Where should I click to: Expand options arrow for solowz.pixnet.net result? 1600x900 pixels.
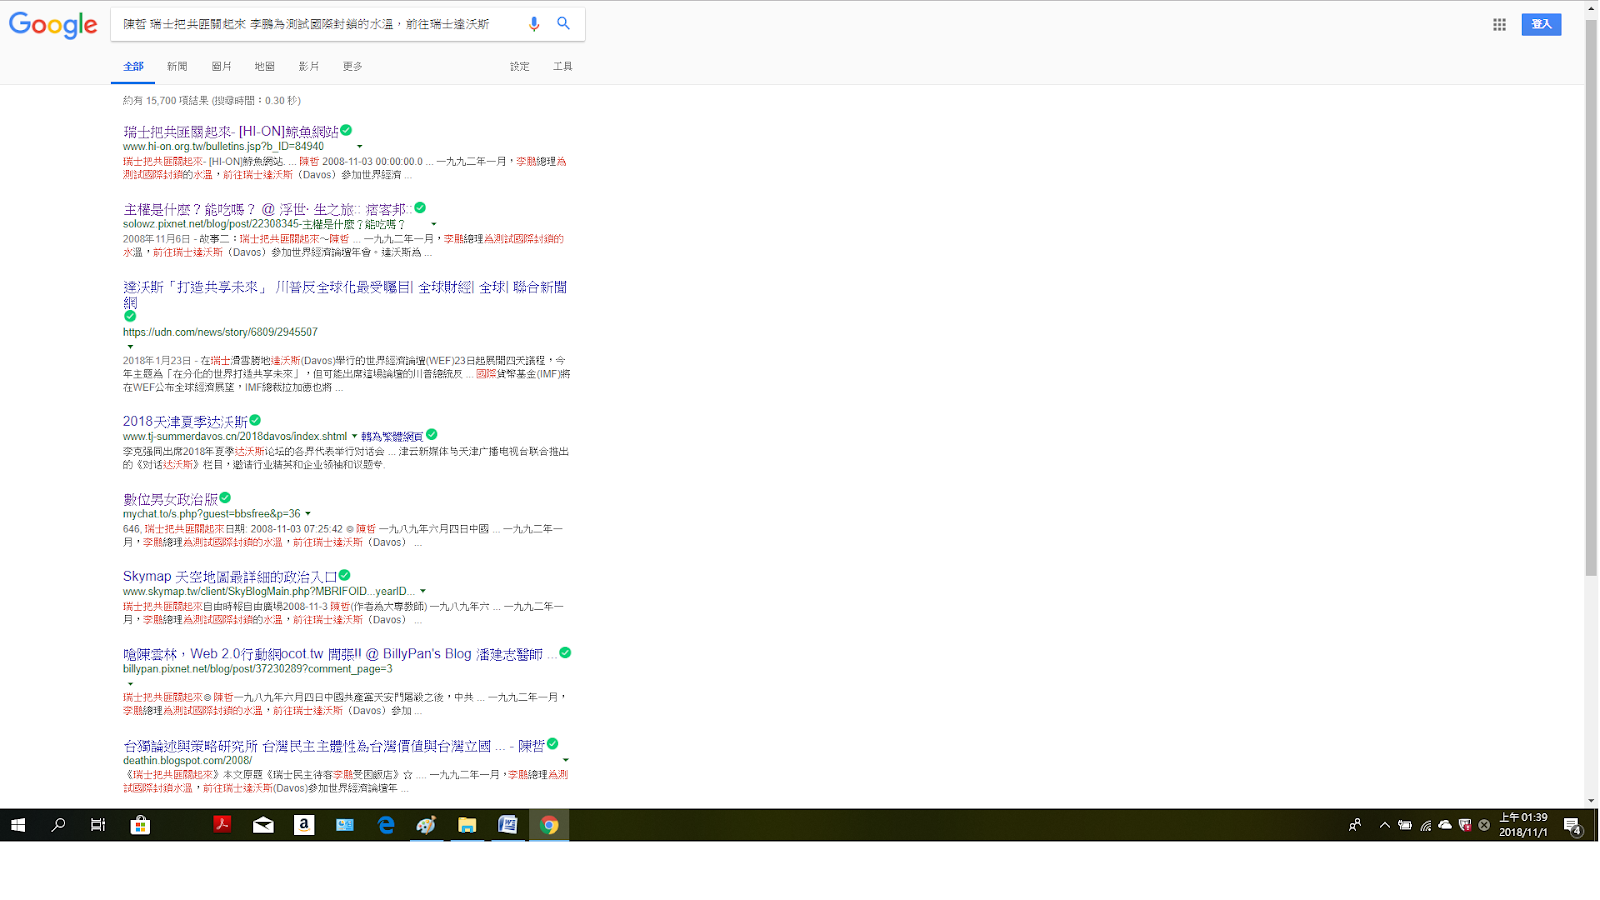coord(434,224)
